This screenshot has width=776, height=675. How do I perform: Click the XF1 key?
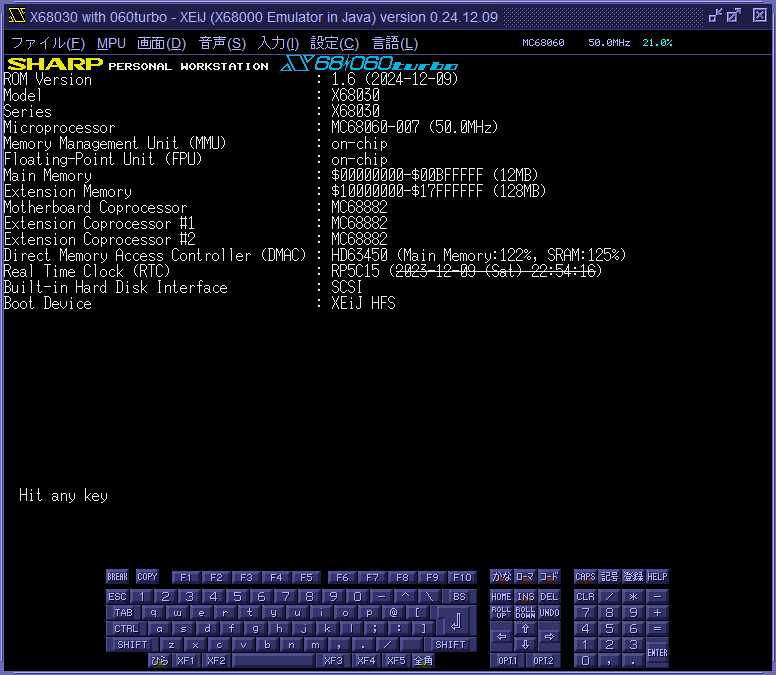click(x=186, y=661)
